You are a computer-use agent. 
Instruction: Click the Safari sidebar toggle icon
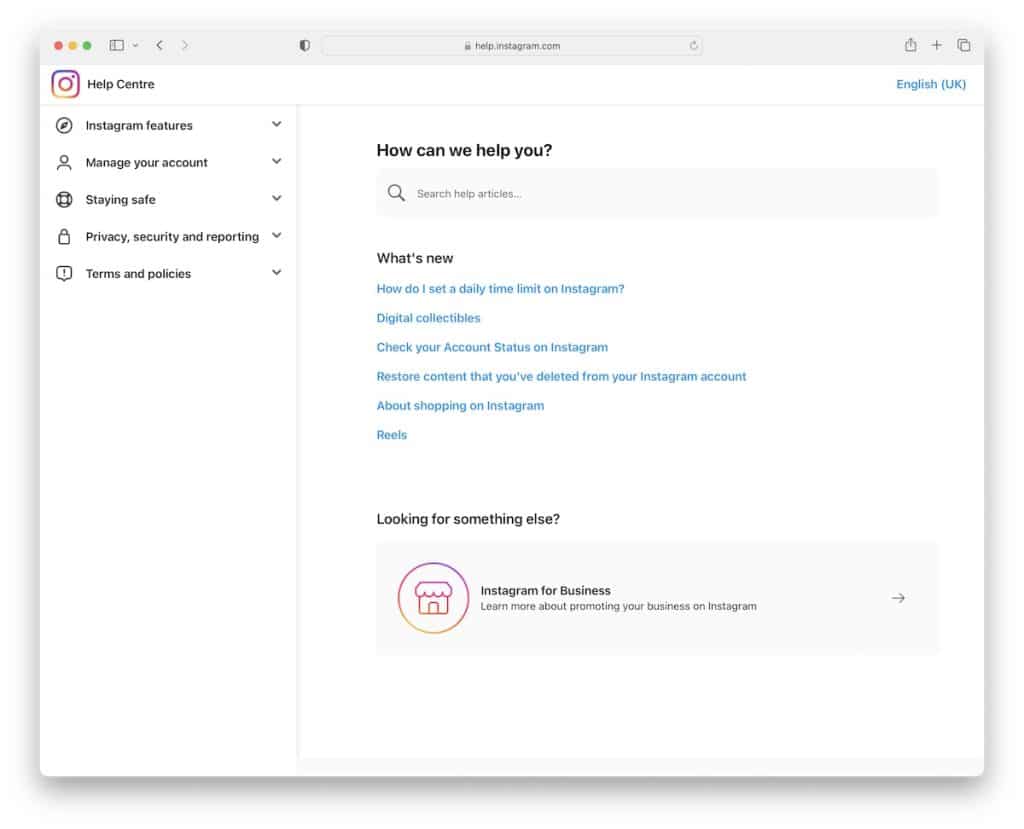pos(117,45)
